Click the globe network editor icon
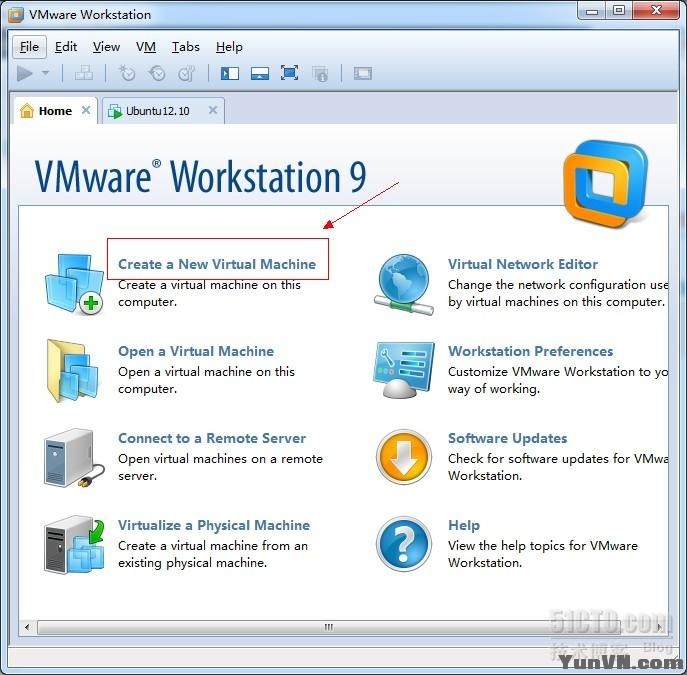 tap(404, 284)
